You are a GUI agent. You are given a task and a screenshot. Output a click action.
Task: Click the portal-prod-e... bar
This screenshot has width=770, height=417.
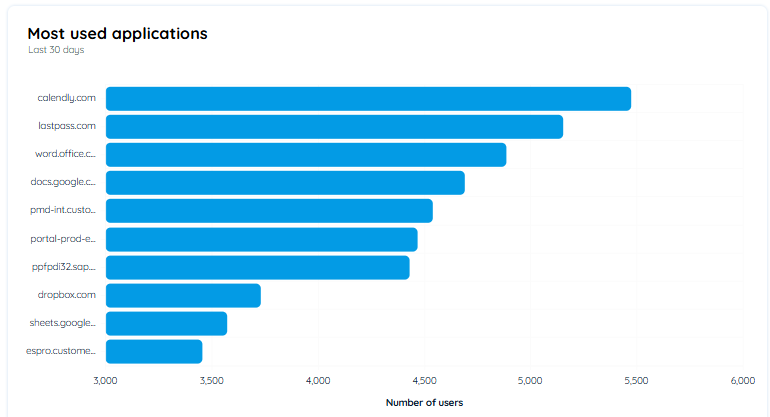point(262,240)
